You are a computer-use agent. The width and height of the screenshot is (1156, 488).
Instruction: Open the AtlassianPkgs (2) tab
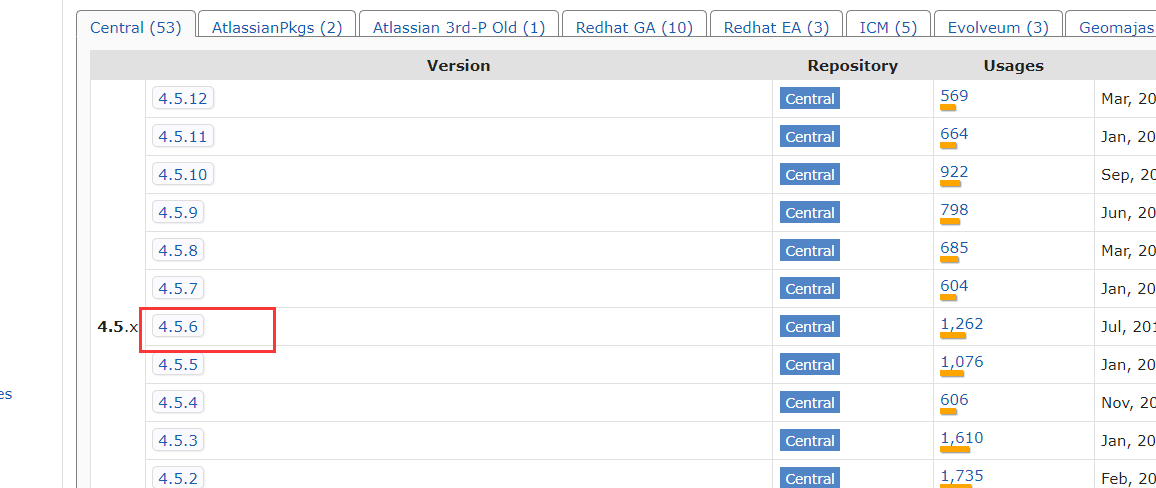coord(277,27)
